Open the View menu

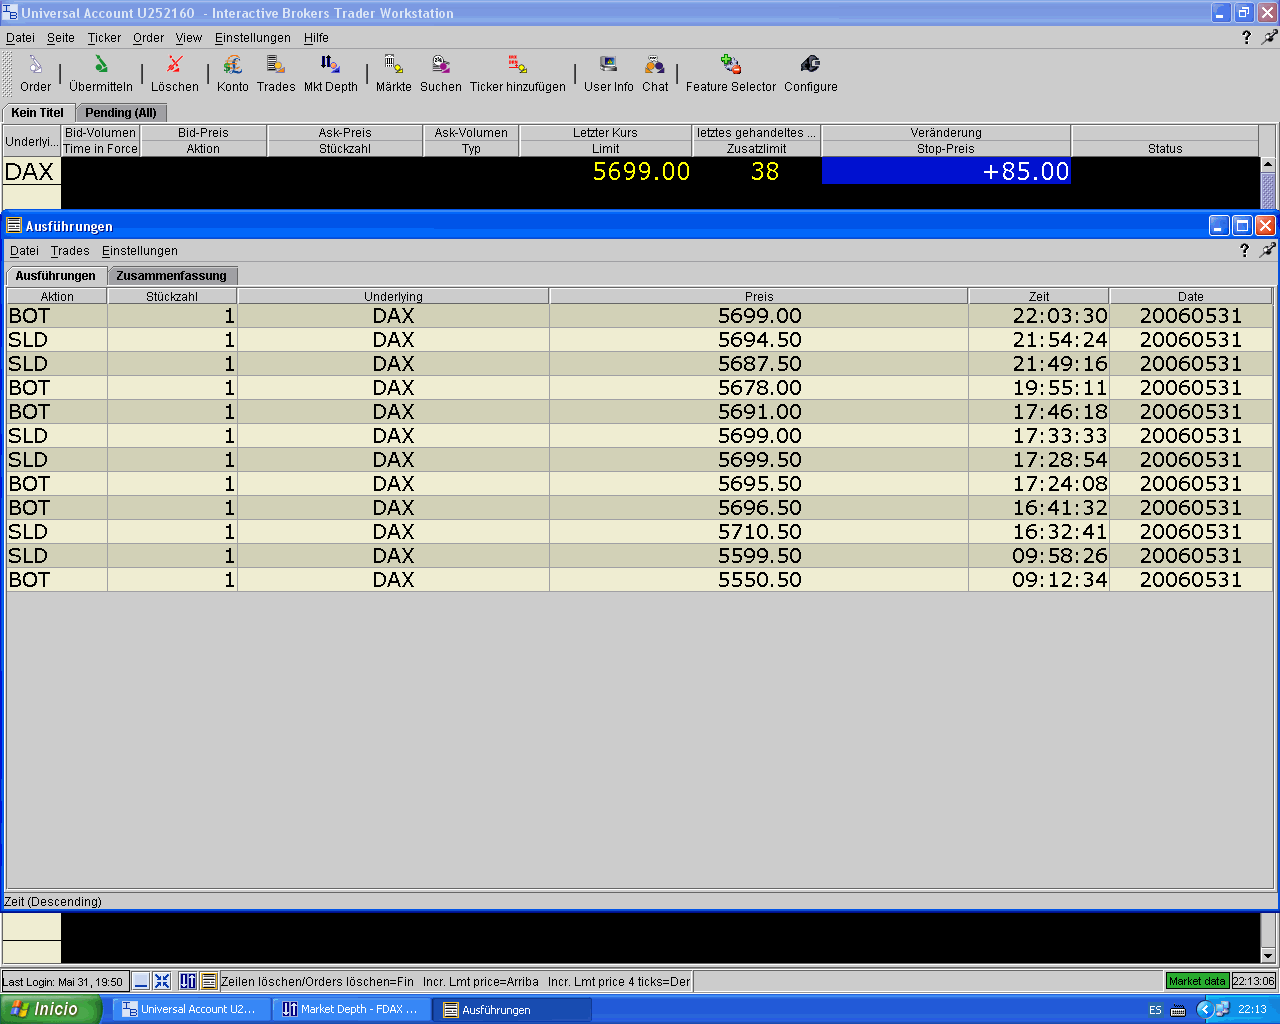click(x=189, y=38)
